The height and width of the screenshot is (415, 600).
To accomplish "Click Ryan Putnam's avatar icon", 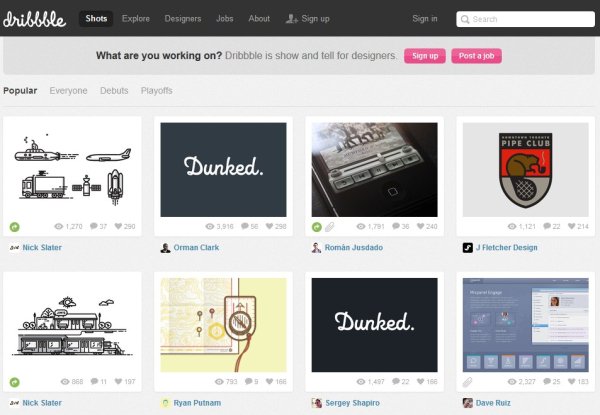I will [x=165, y=403].
